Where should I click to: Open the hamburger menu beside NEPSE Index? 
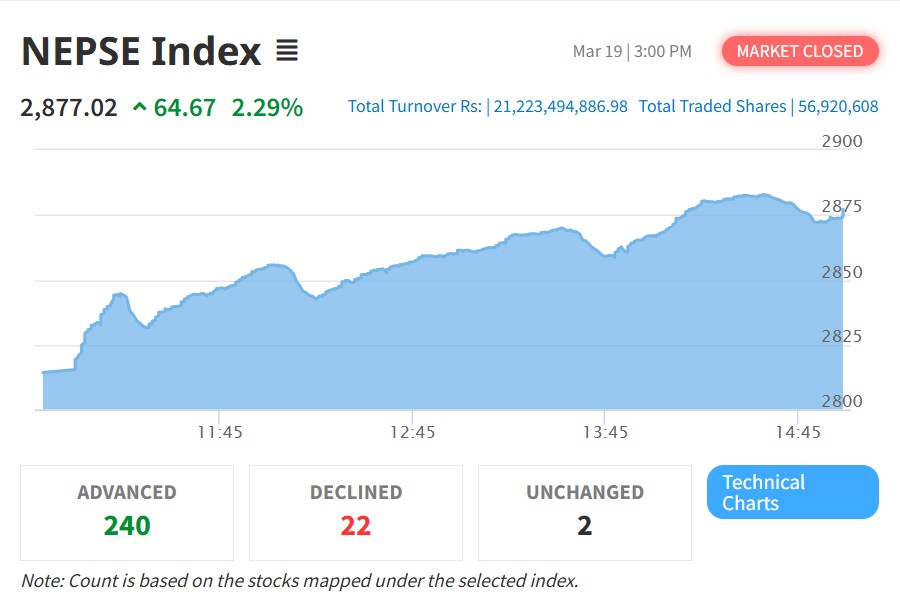[x=287, y=51]
